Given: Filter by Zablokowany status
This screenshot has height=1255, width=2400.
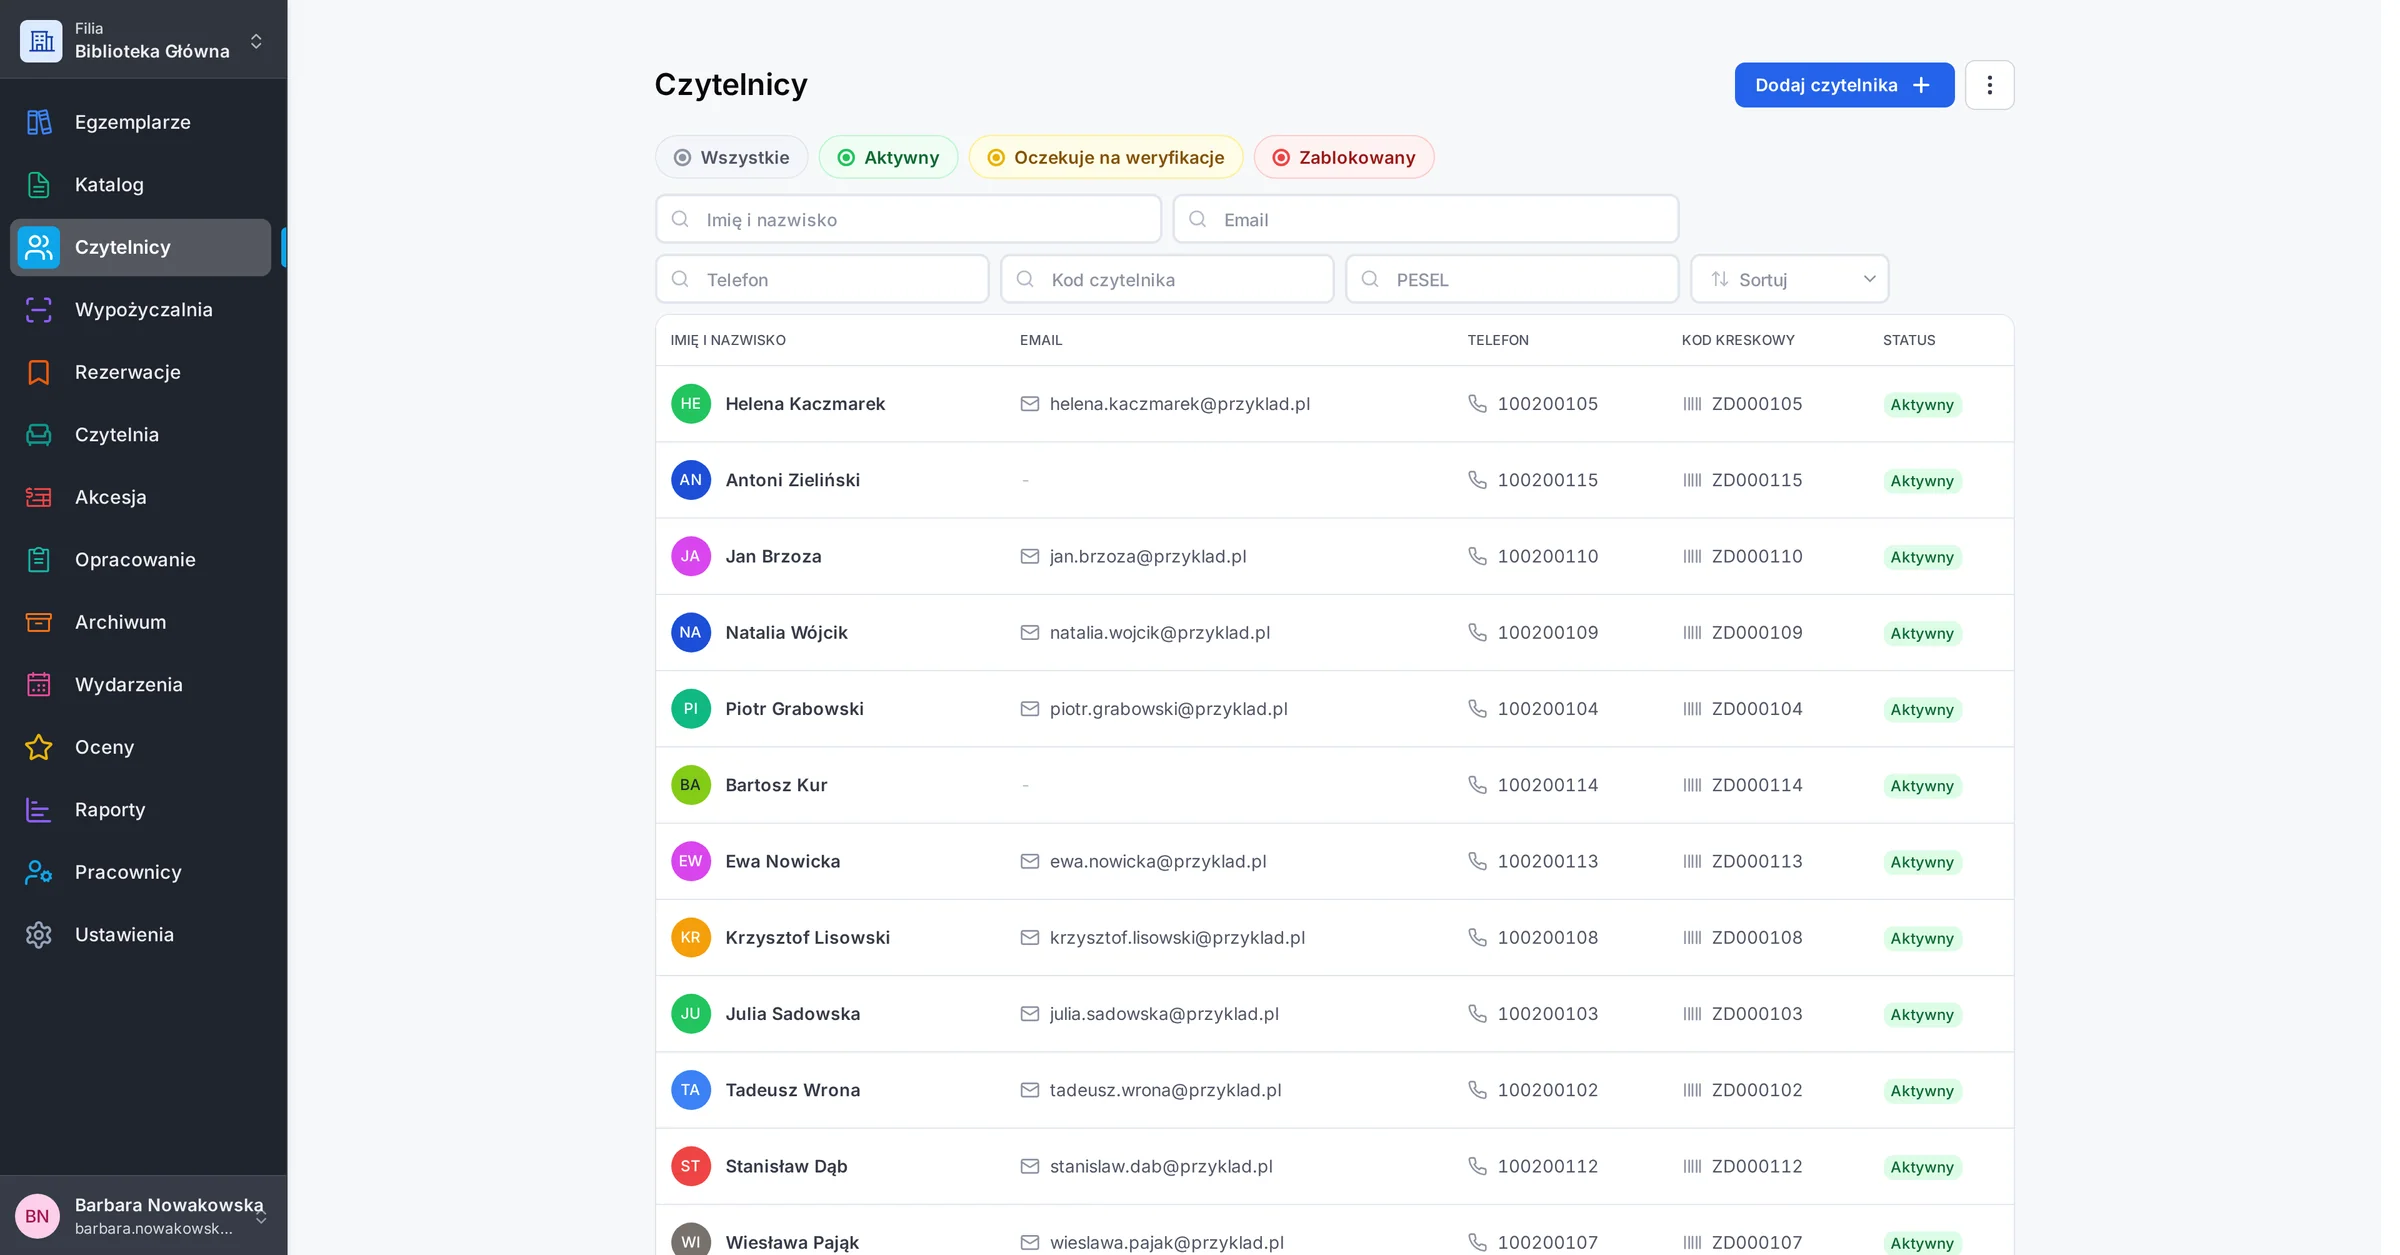Looking at the screenshot, I should pyautogui.click(x=1343, y=157).
